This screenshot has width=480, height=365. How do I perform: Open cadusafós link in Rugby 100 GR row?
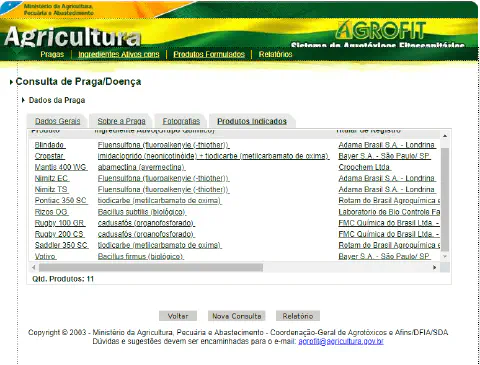(146, 223)
